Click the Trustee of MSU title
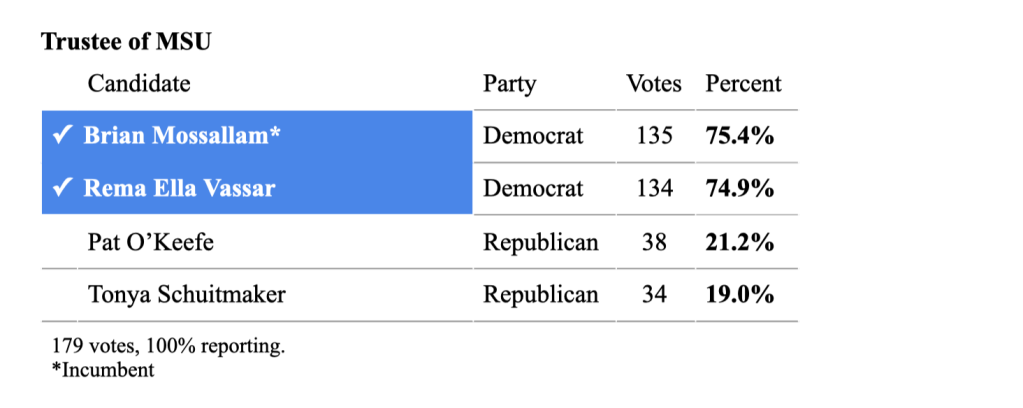This screenshot has height=408, width=1023. tap(126, 42)
